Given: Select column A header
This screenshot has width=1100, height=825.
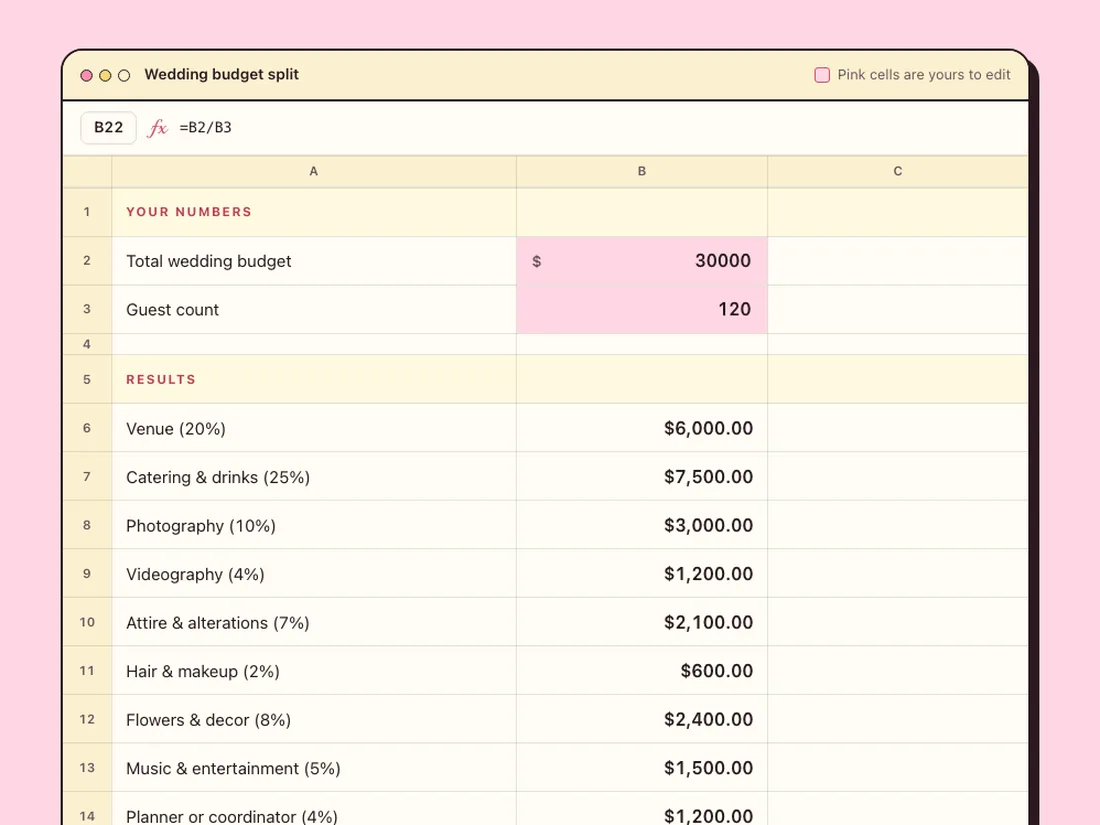Looking at the screenshot, I should (x=314, y=171).
